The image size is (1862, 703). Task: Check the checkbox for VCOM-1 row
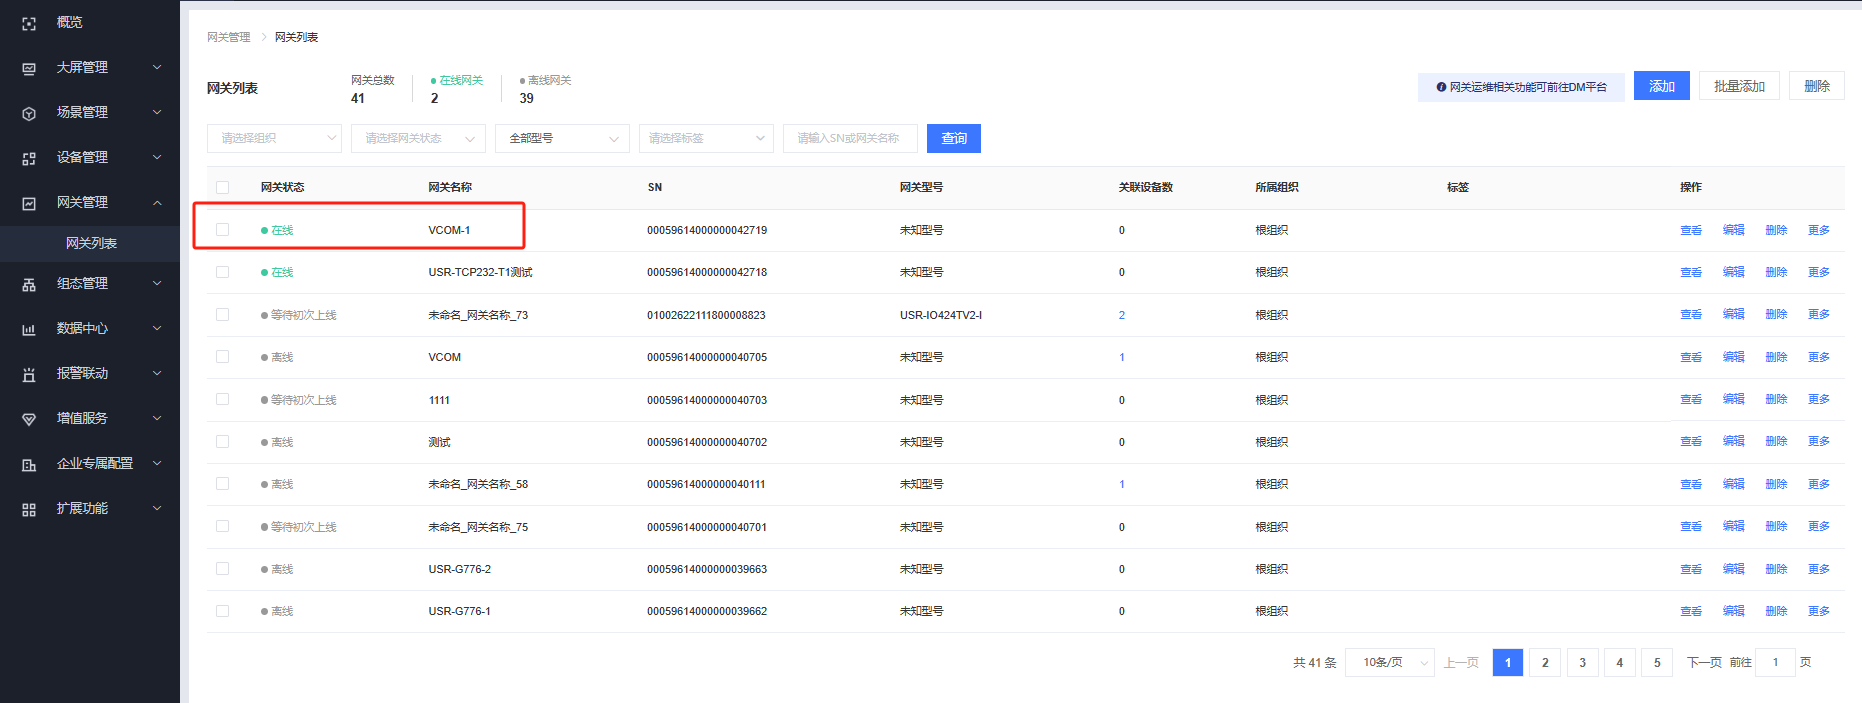pyautogui.click(x=222, y=230)
